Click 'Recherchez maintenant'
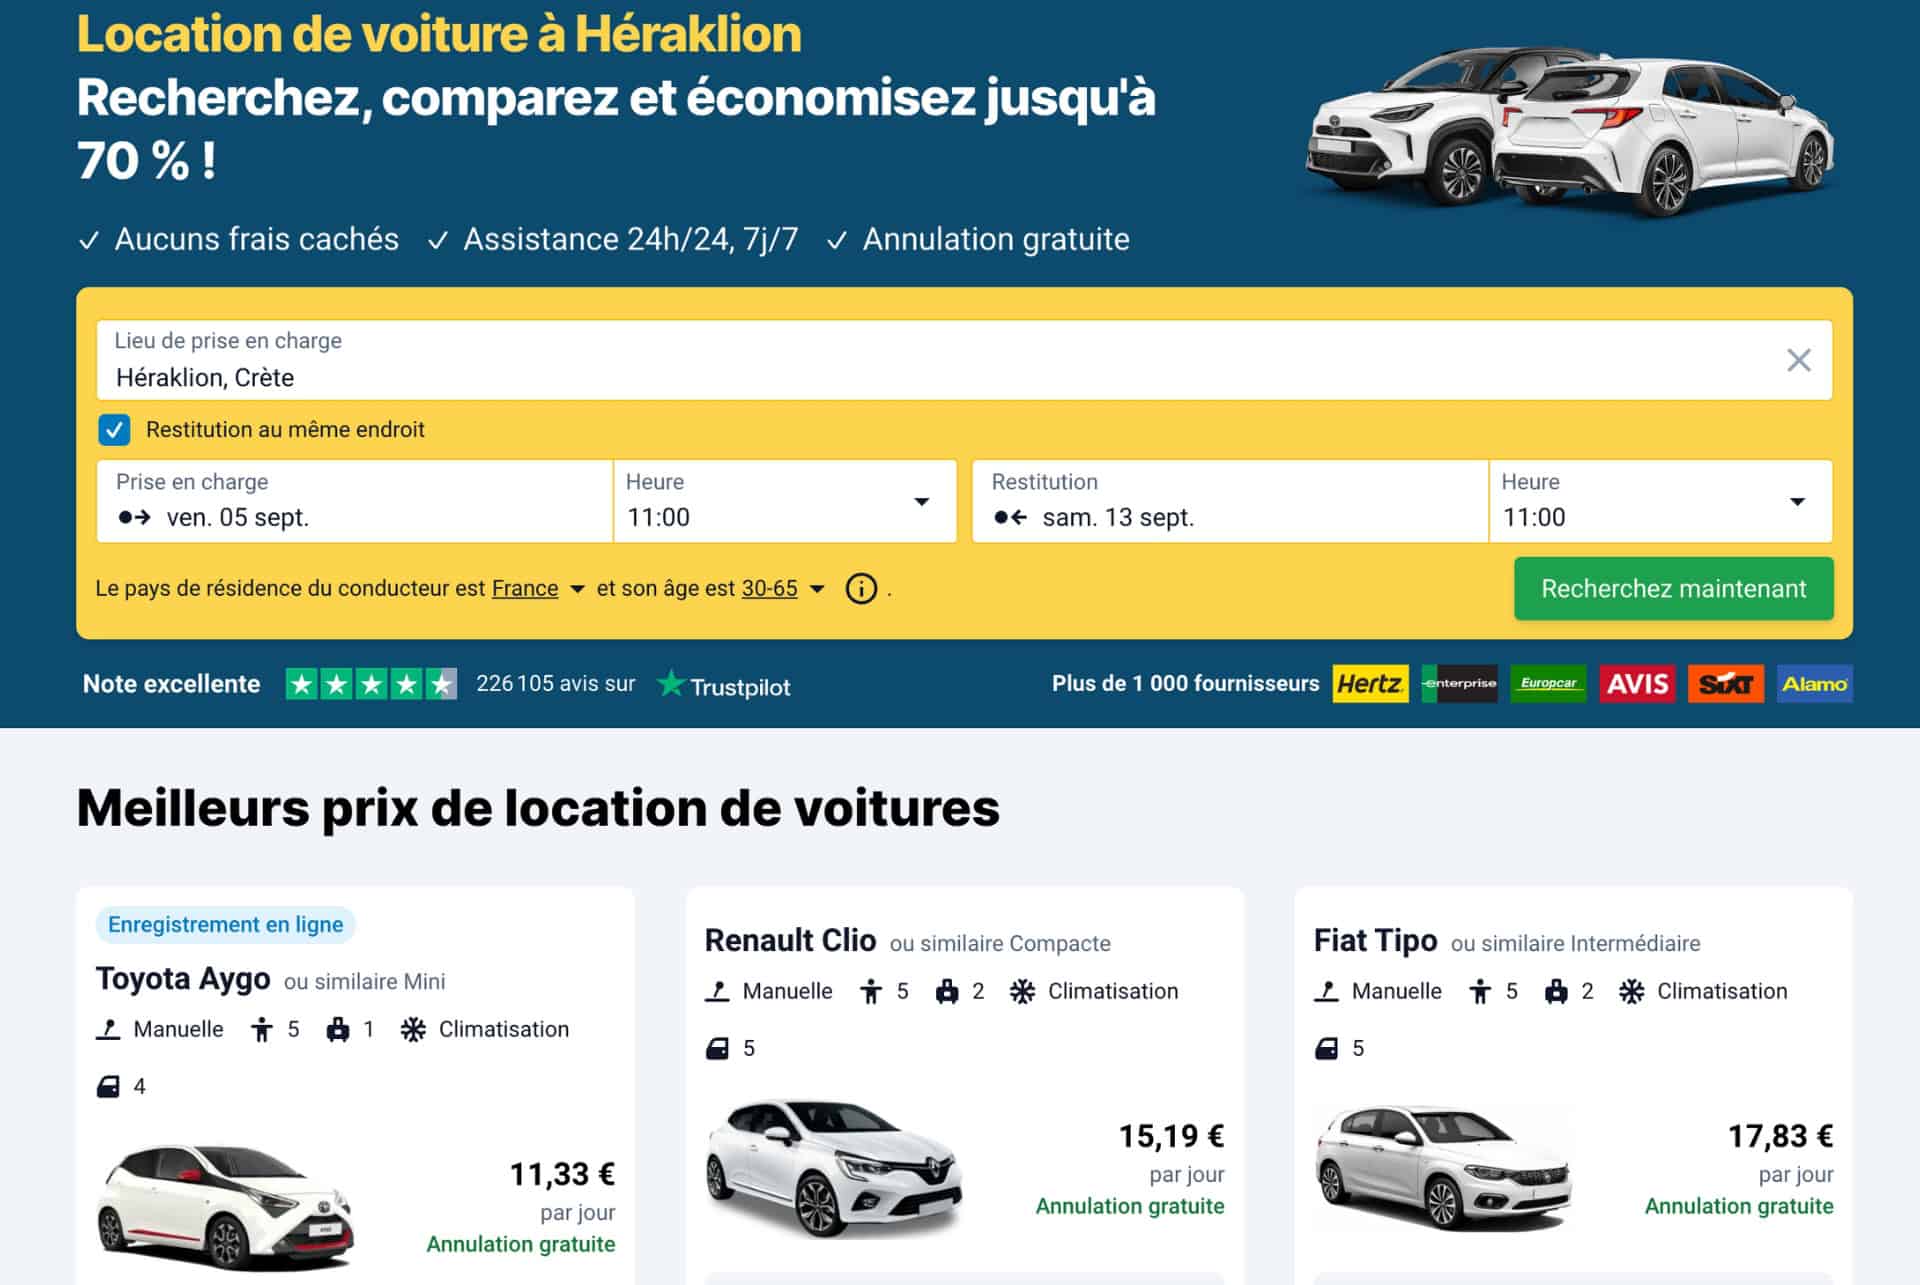This screenshot has height=1285, width=1920. click(1673, 589)
